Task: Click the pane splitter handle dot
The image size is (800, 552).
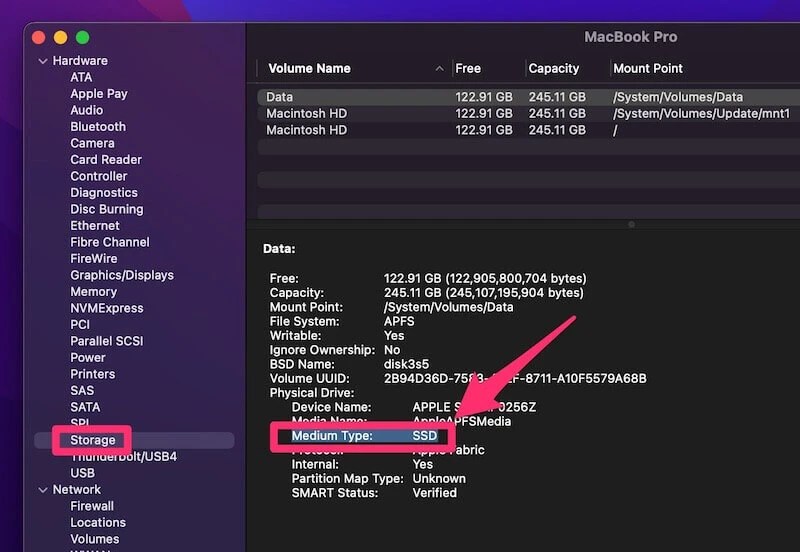Action: pyautogui.click(x=631, y=224)
